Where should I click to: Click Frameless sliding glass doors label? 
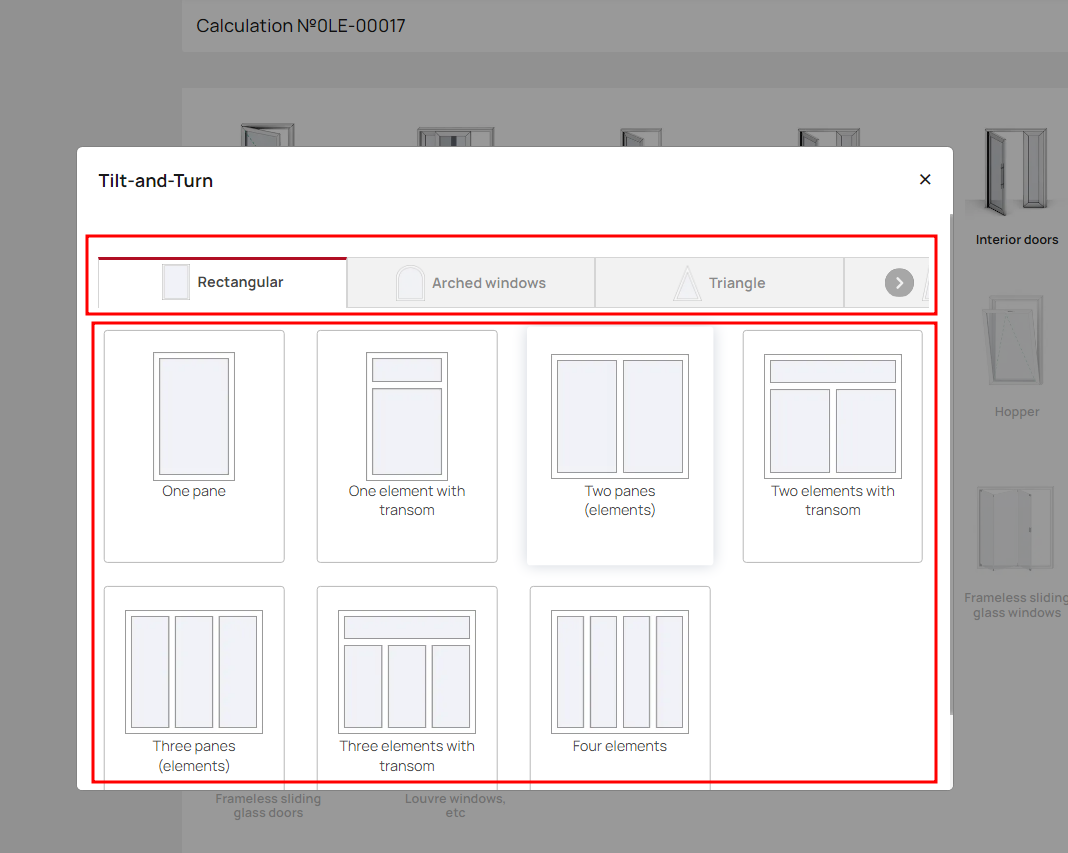(x=268, y=805)
